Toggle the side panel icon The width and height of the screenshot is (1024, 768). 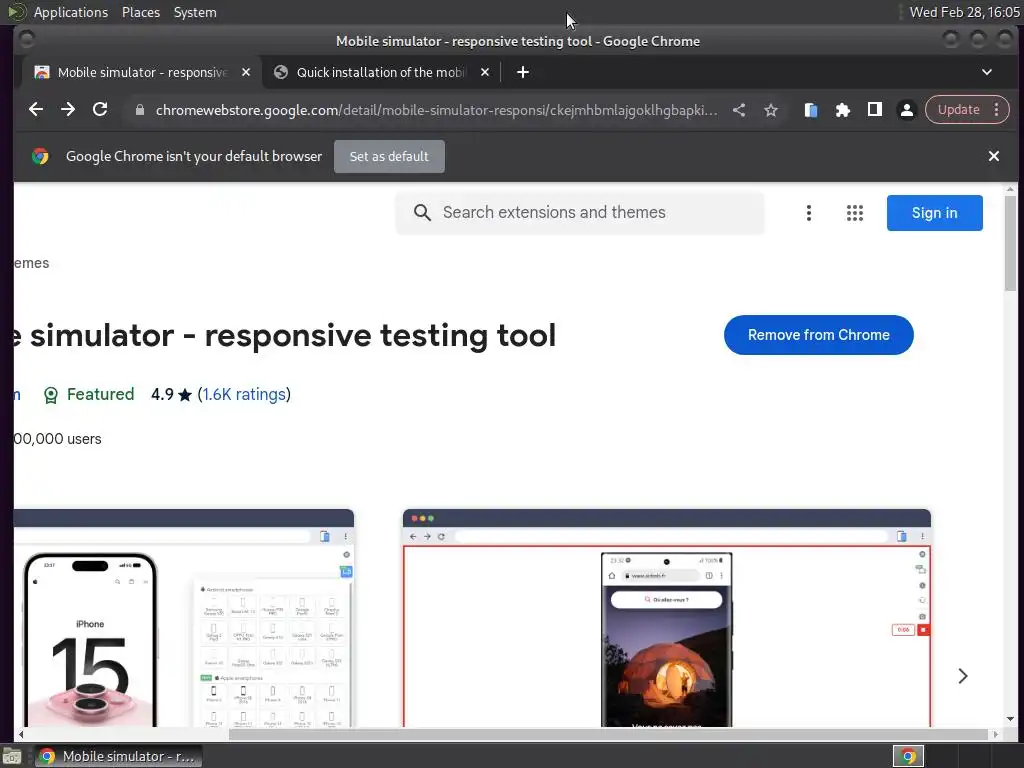tap(874, 110)
